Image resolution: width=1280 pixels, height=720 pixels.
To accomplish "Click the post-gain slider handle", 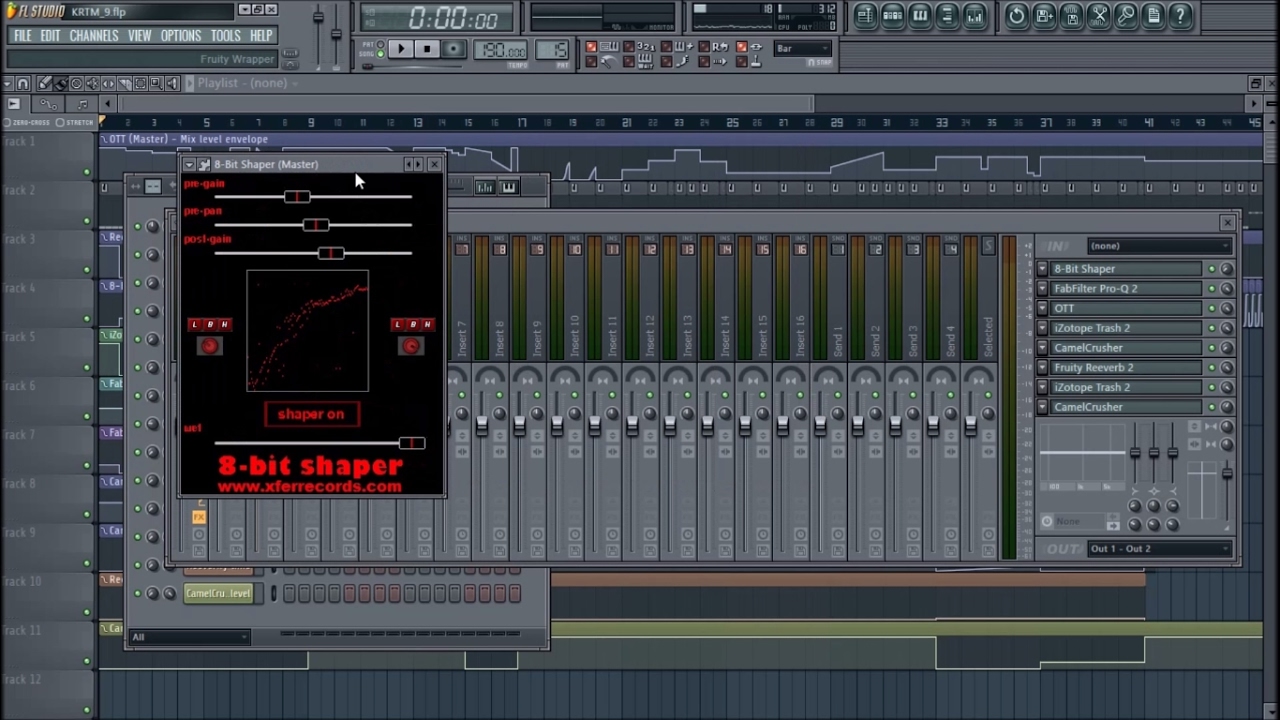I will tap(331, 253).
